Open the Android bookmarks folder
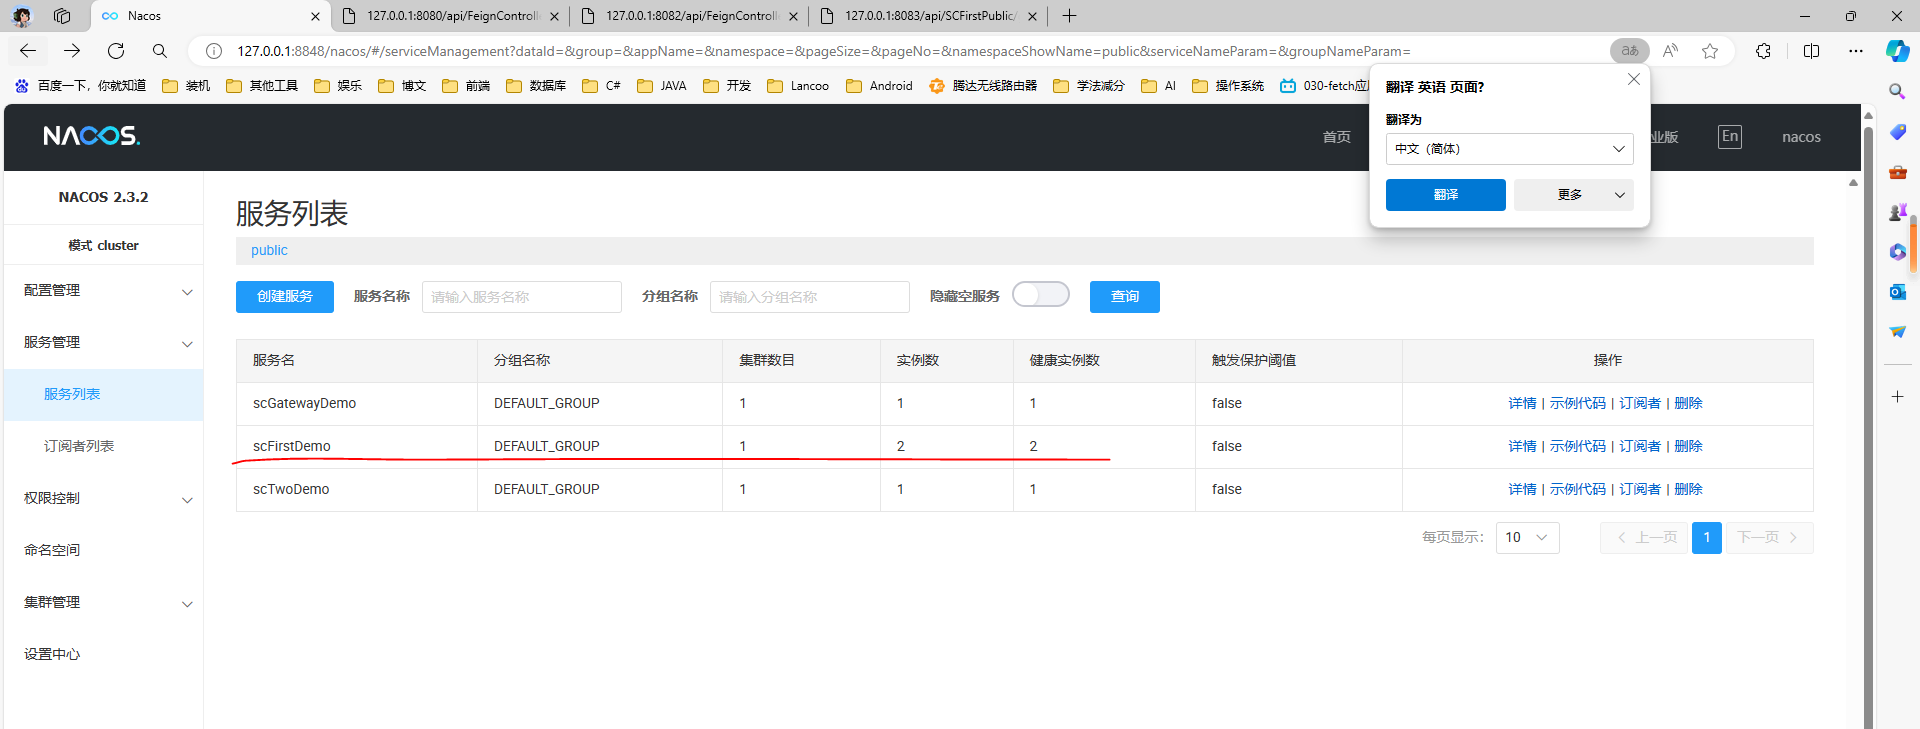This screenshot has width=1920, height=729. pos(880,86)
